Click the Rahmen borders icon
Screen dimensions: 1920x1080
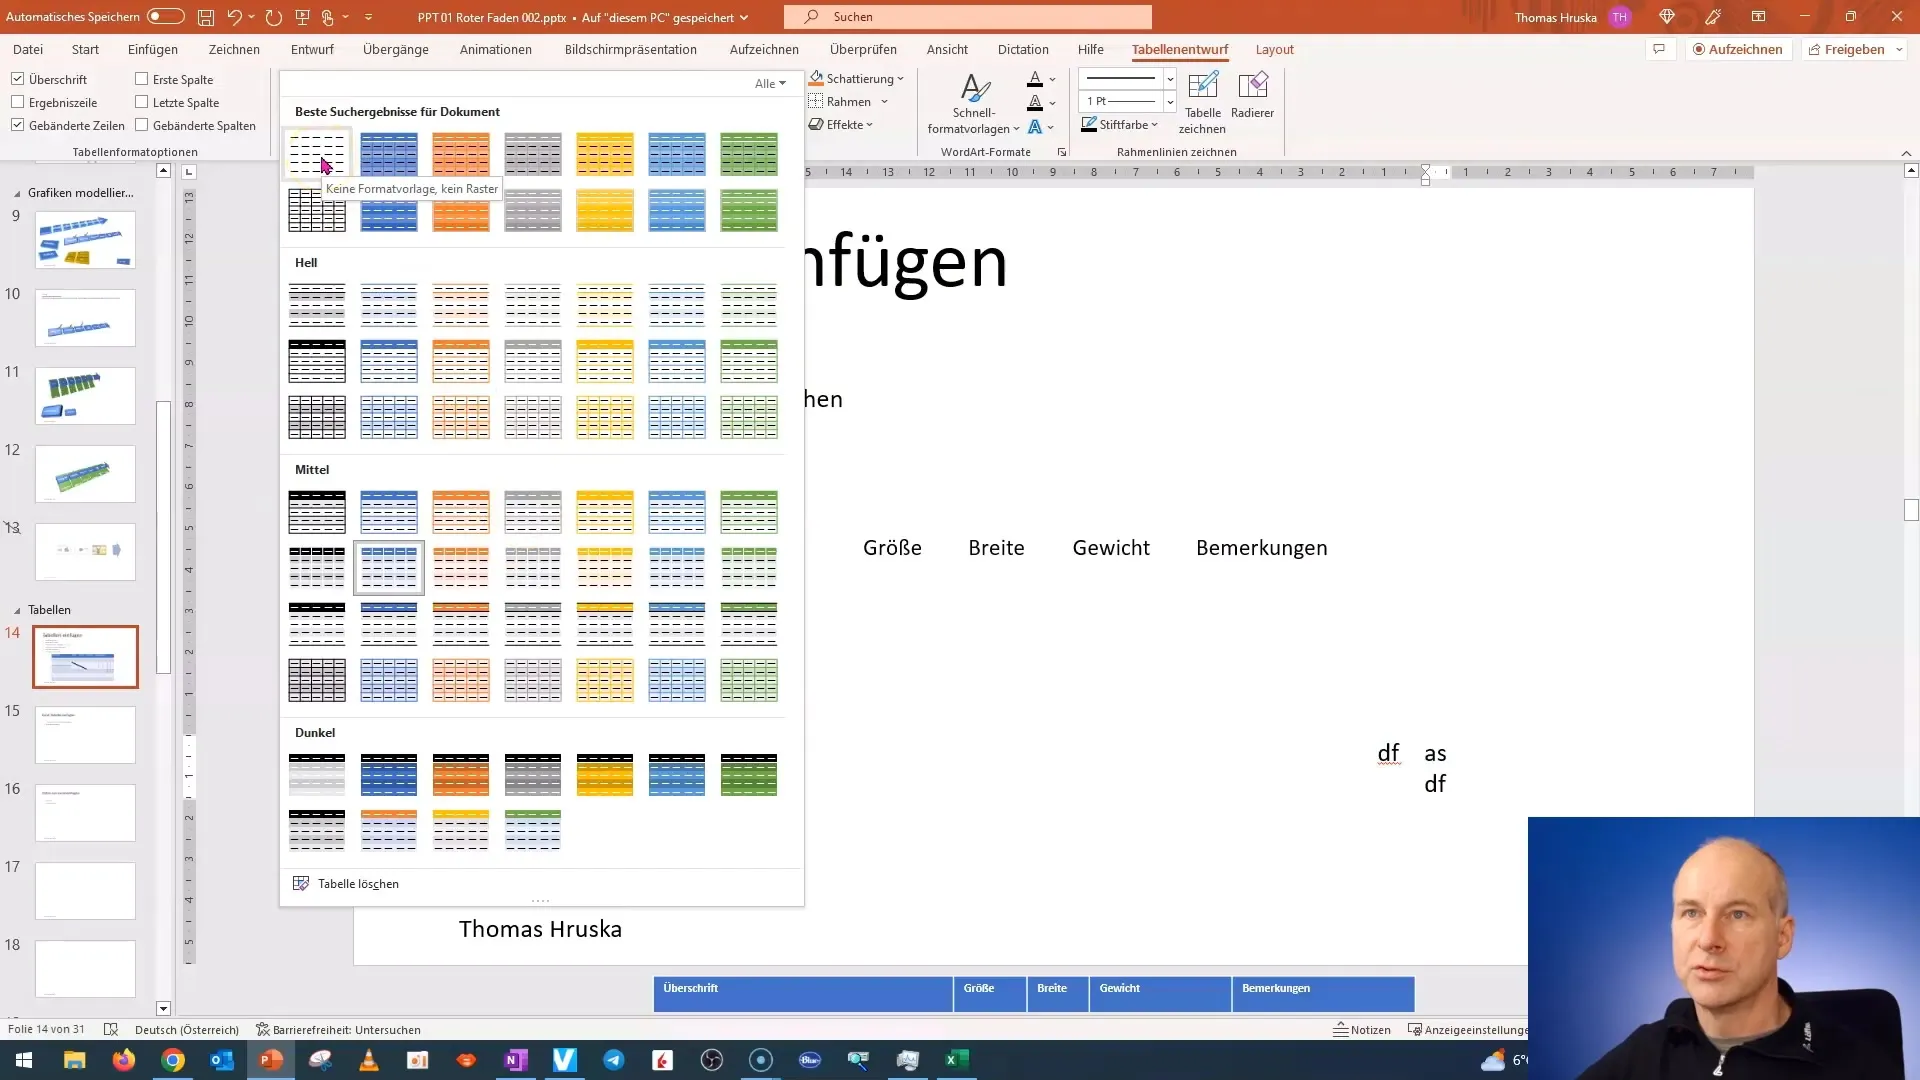click(816, 101)
